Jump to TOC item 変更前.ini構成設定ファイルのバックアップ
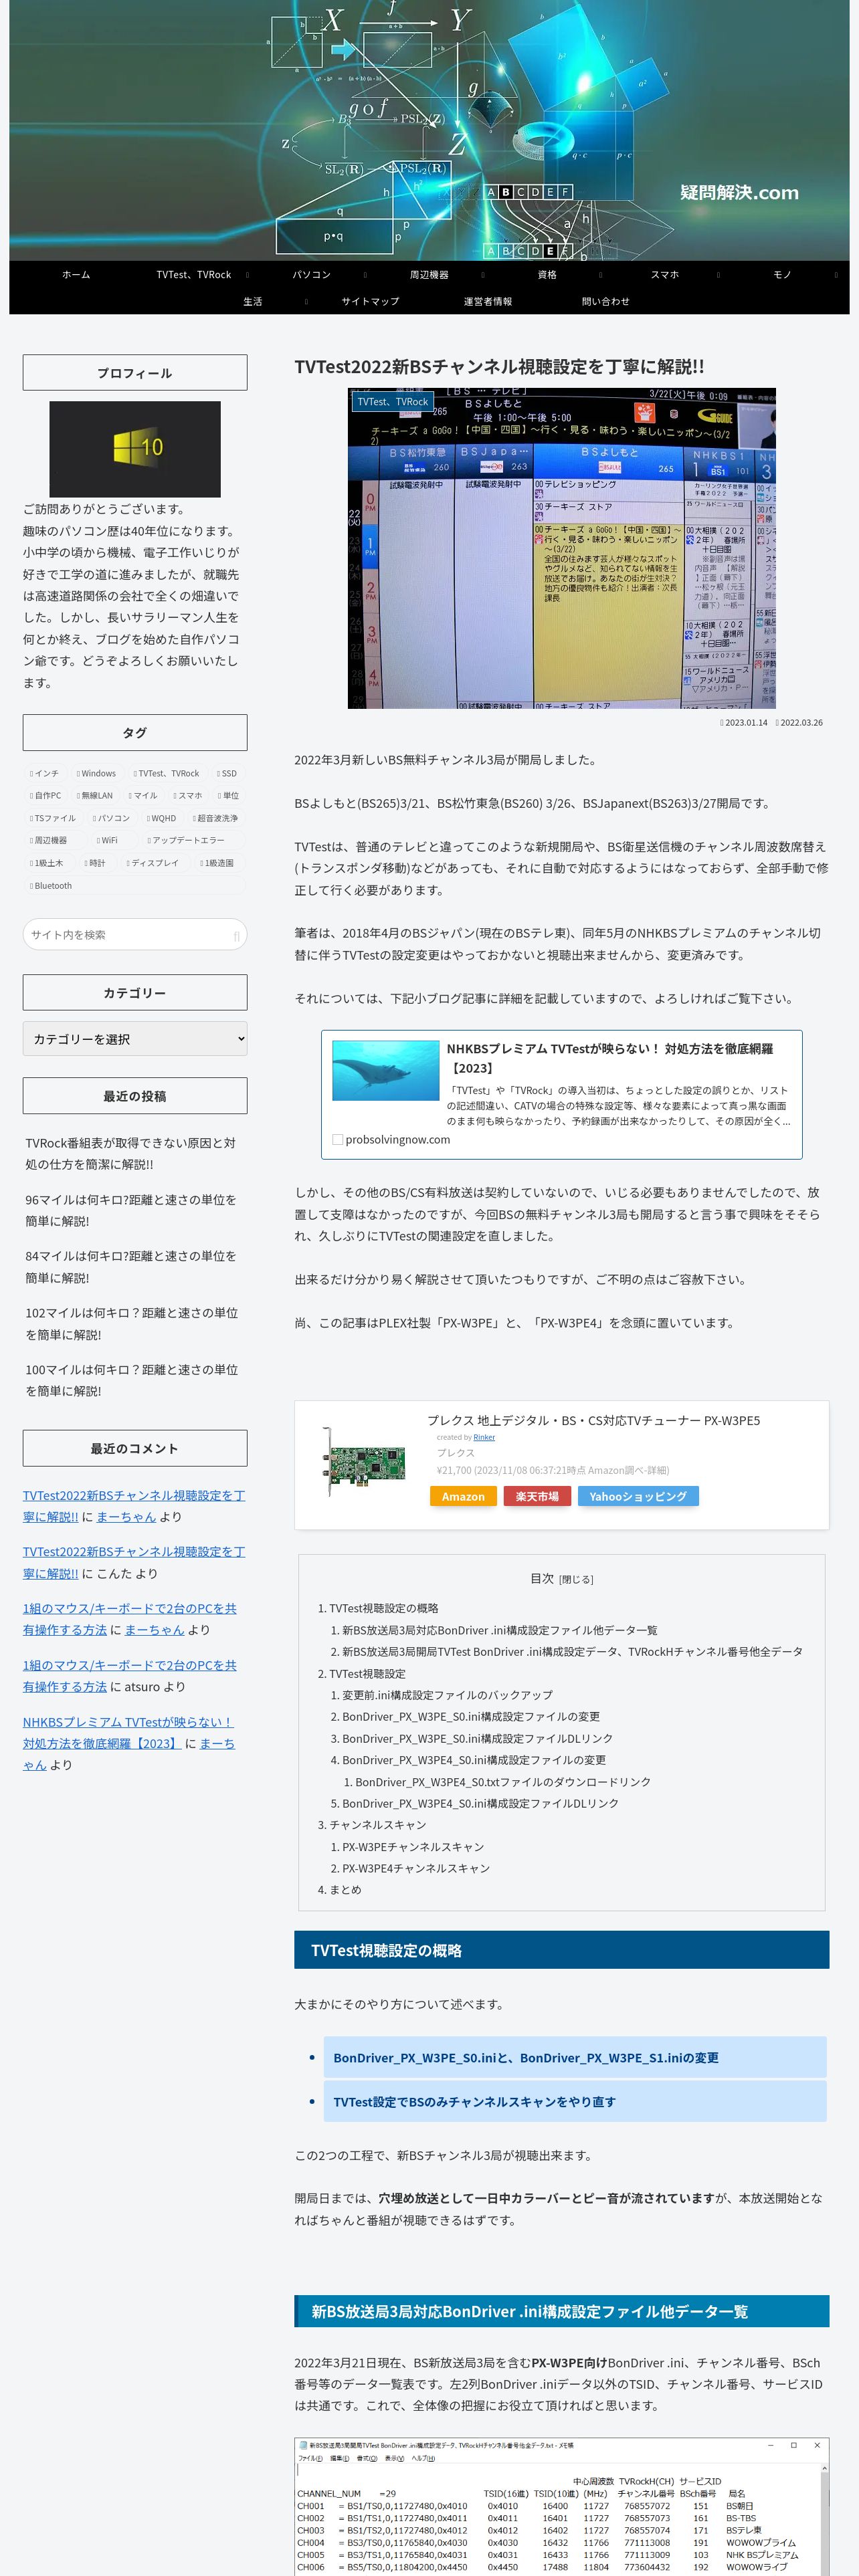 click(447, 1695)
